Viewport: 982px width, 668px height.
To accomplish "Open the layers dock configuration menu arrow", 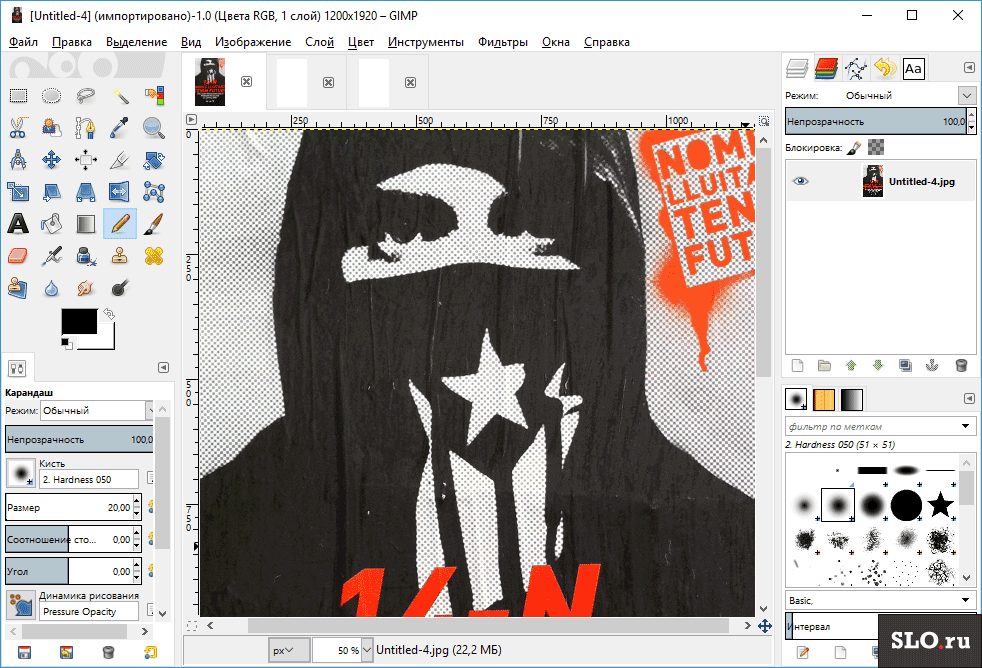I will (x=969, y=68).
